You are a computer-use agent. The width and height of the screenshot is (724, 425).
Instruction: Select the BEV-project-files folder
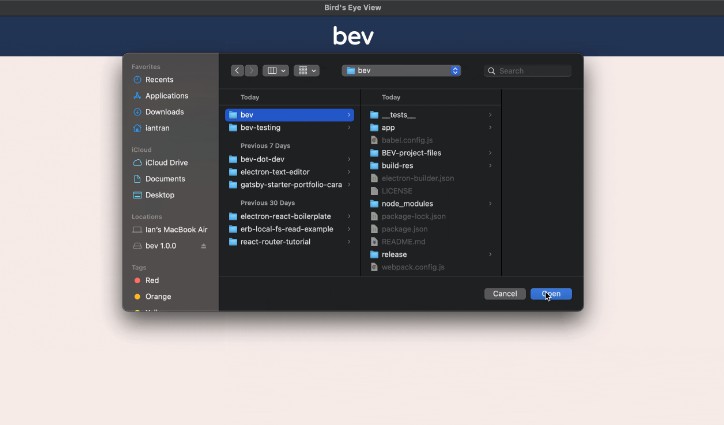[x=431, y=153]
